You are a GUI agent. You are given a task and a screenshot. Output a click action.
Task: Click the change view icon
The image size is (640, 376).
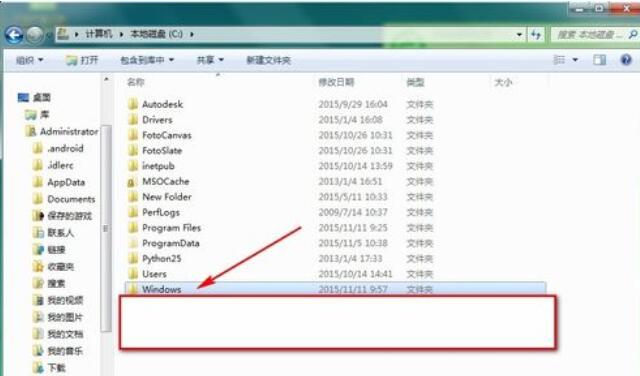[559, 60]
